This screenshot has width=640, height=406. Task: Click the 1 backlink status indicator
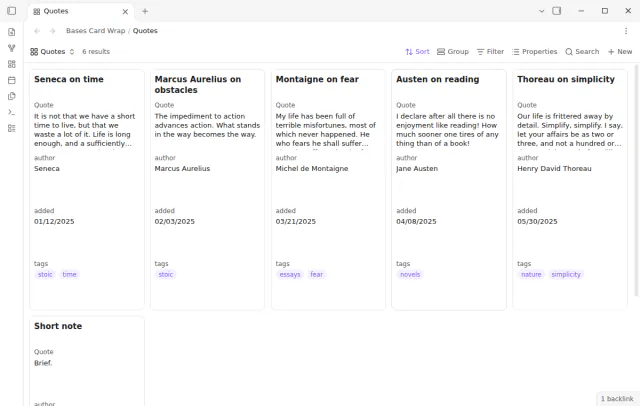click(x=617, y=399)
